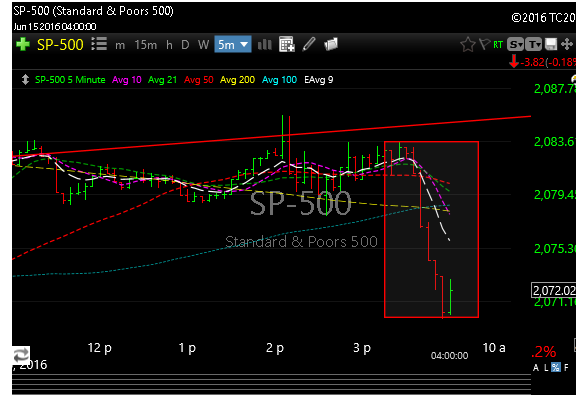The image size is (576, 395).
Task: Open the T dropdown button
Action: coord(533,44)
